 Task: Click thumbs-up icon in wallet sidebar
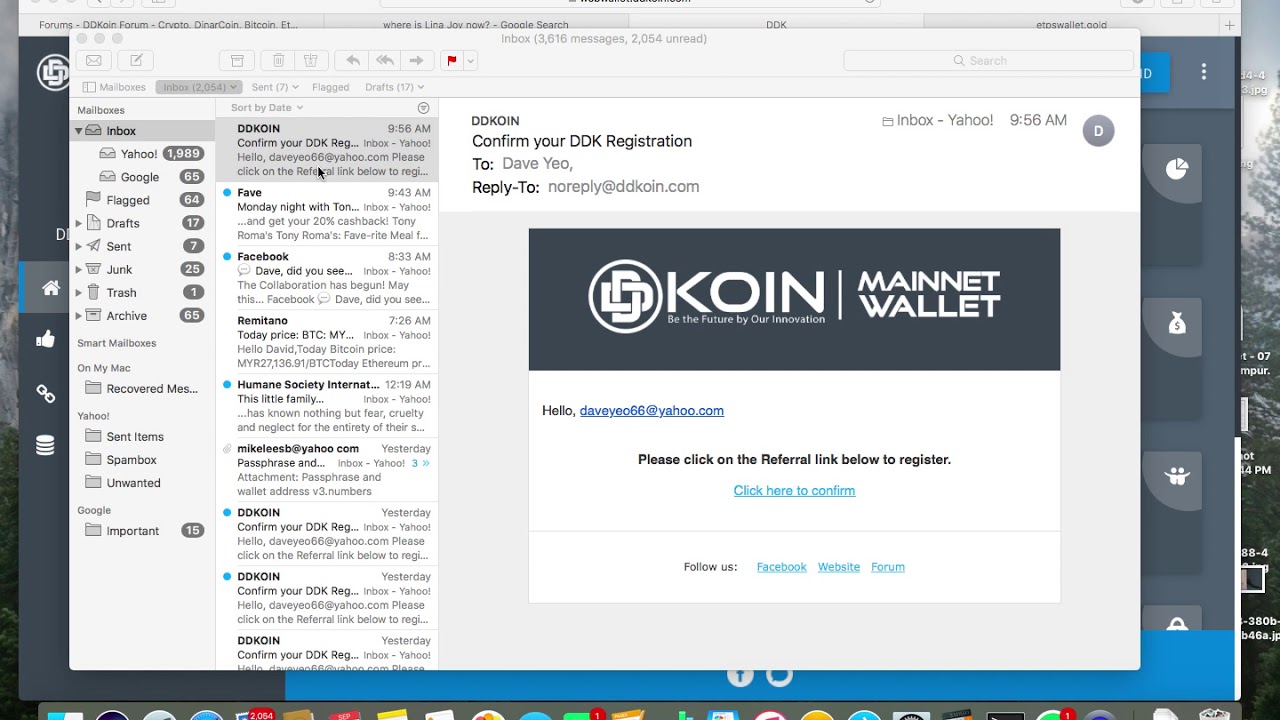[45, 340]
